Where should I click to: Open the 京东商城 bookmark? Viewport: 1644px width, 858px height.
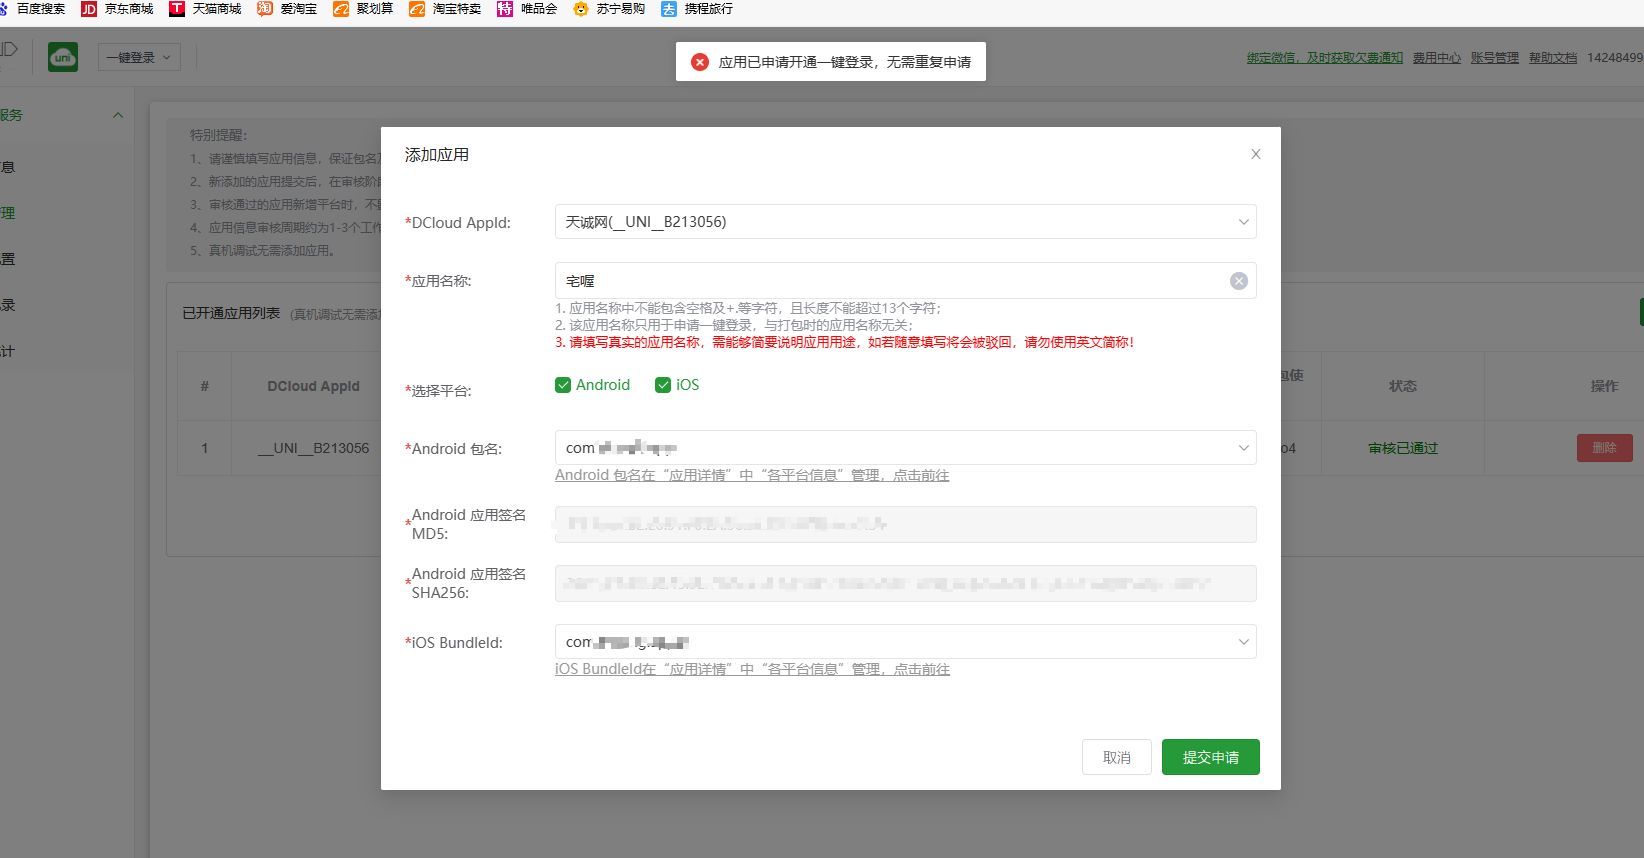118,9
